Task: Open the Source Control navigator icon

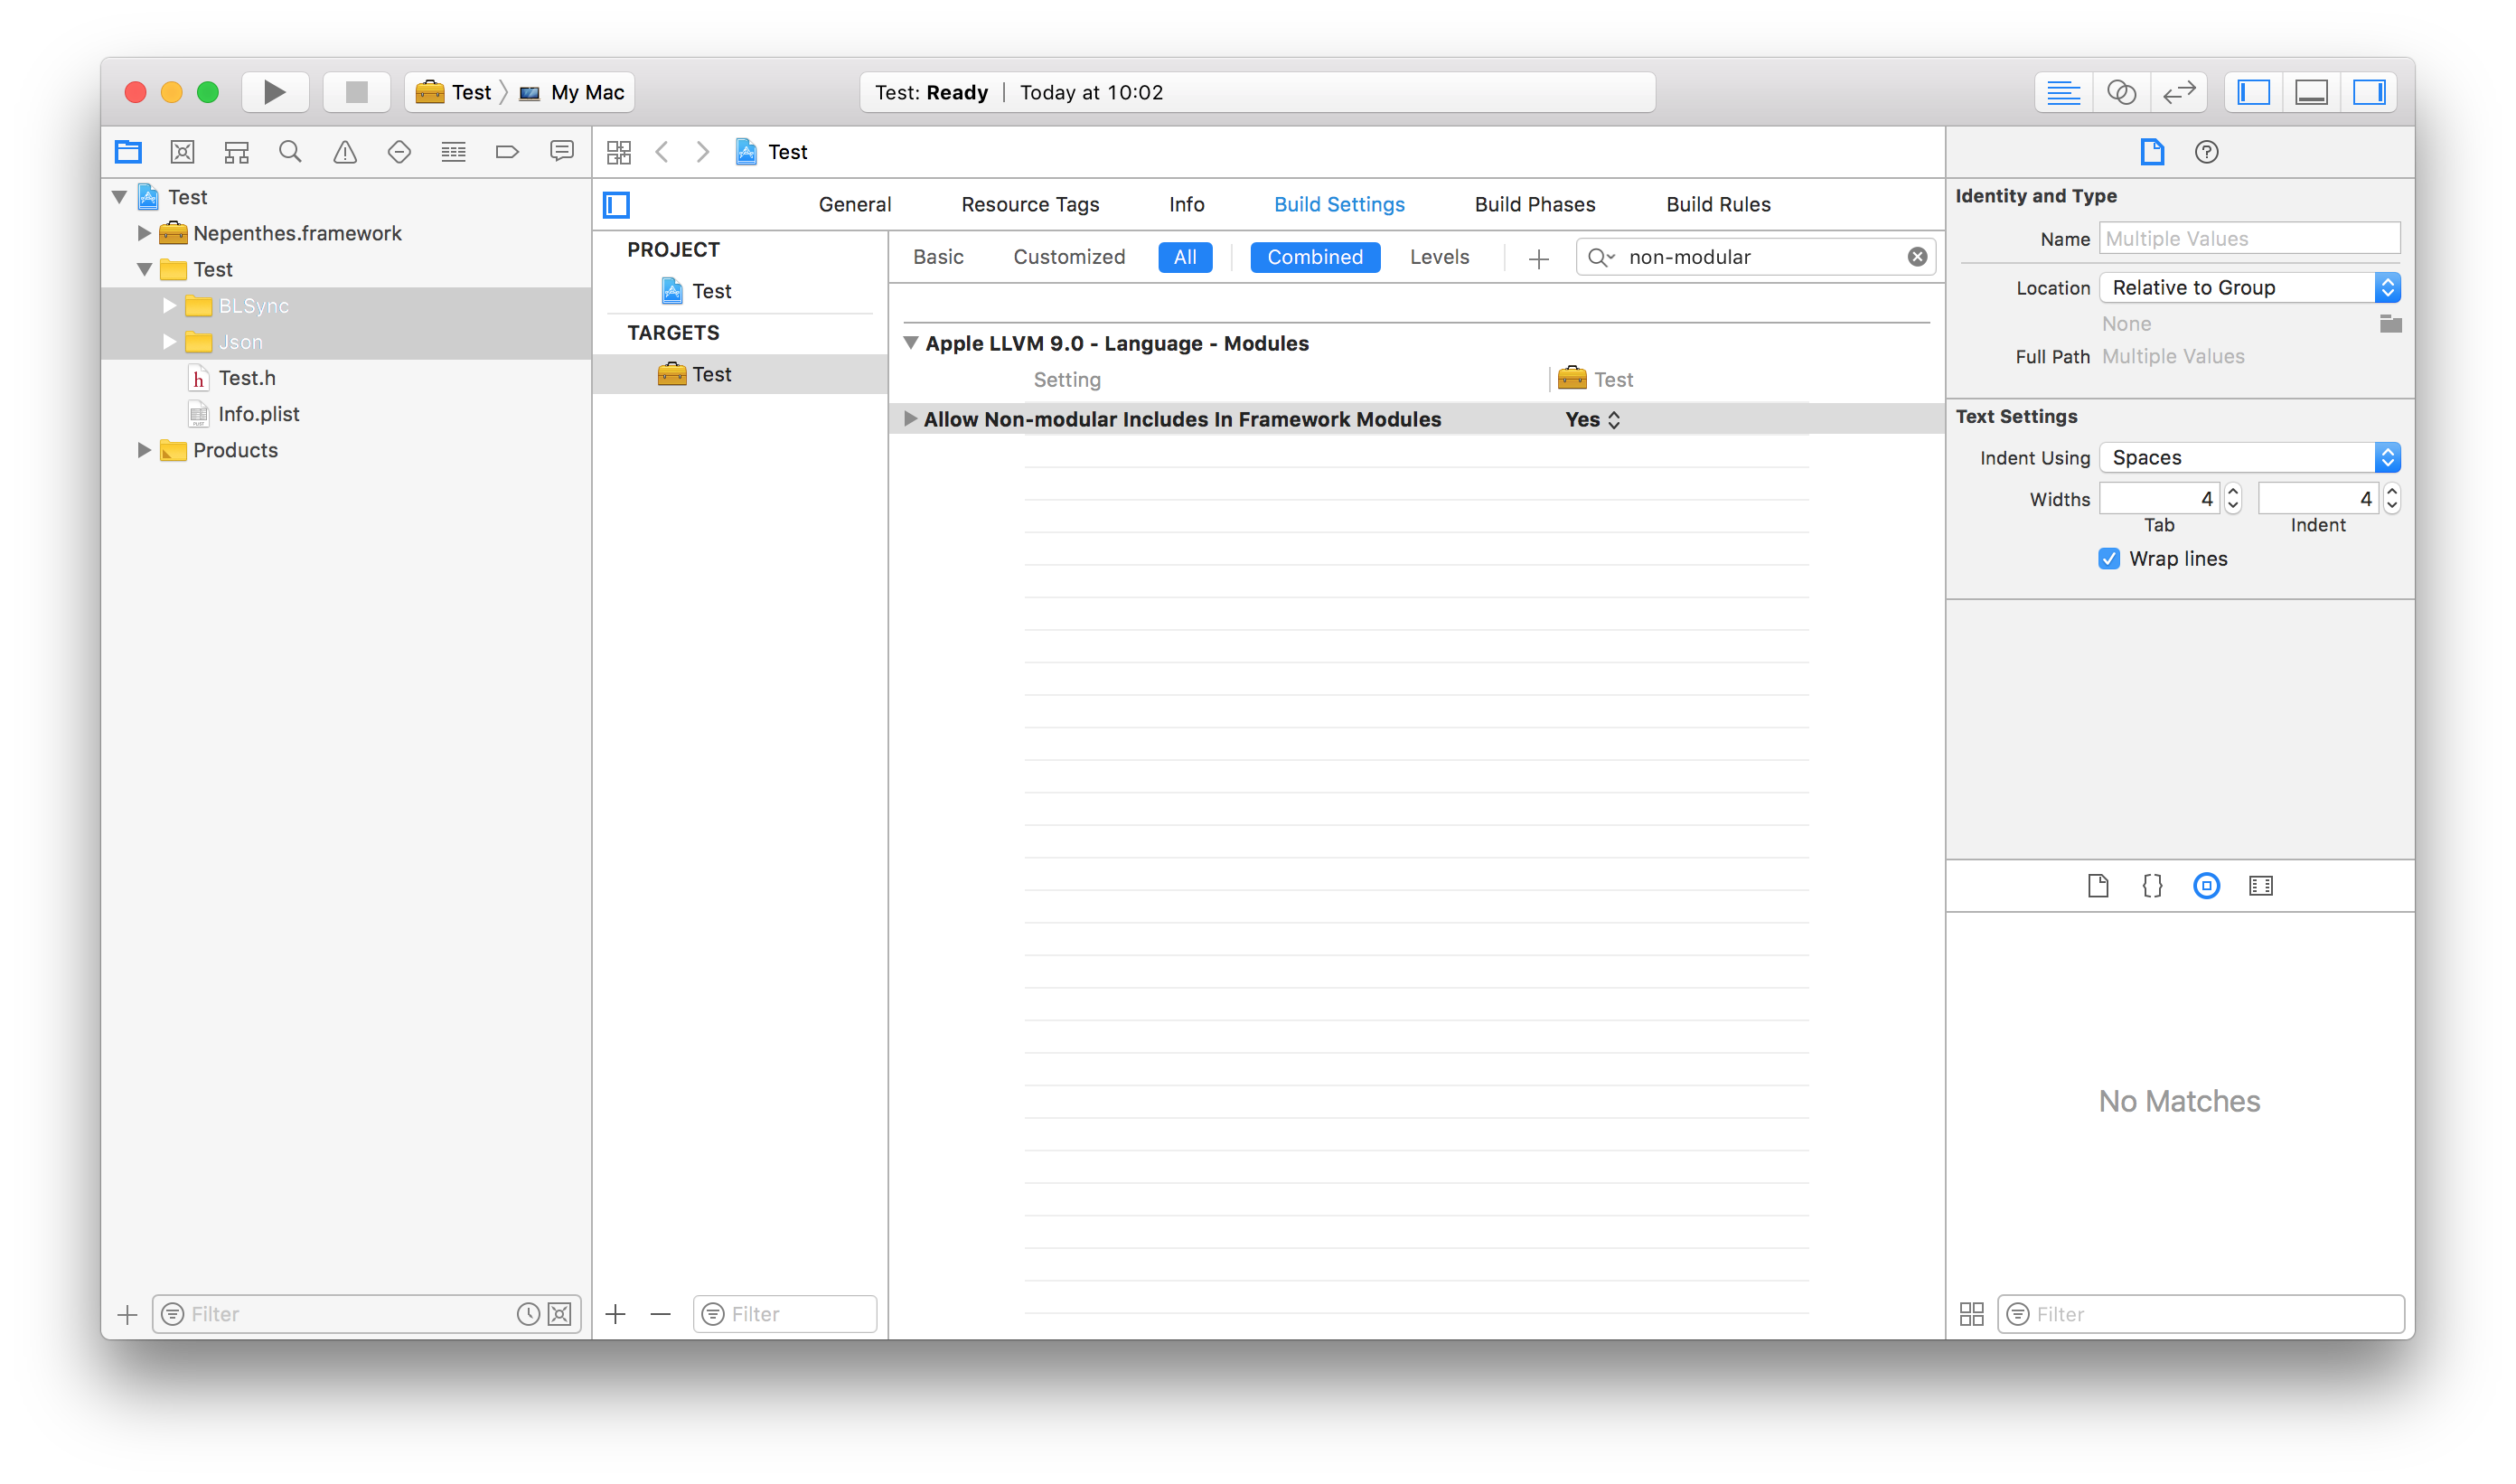Action: point(182,152)
